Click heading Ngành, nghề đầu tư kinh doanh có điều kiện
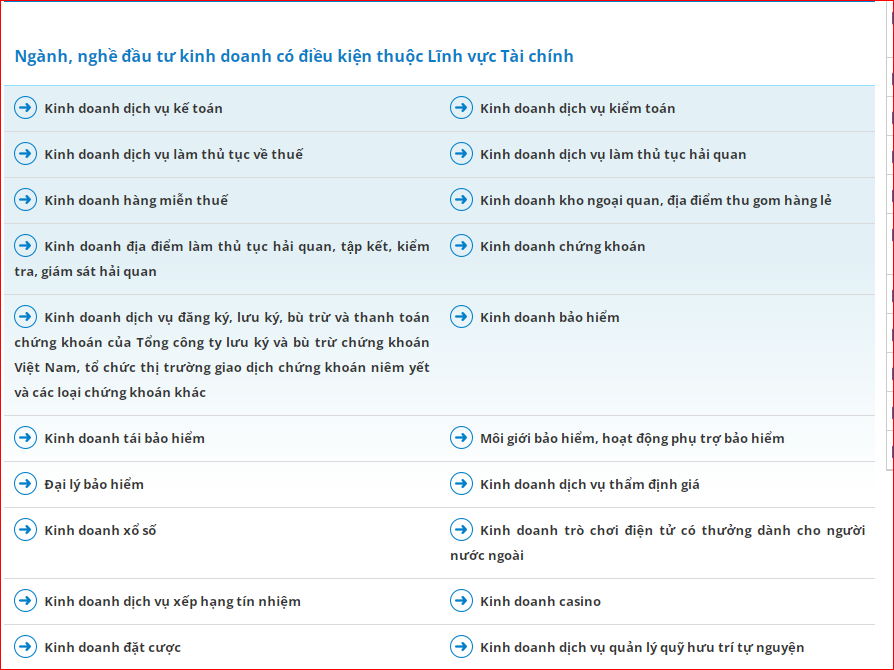Viewport: 894px width, 670px height. pyautogui.click(x=294, y=56)
